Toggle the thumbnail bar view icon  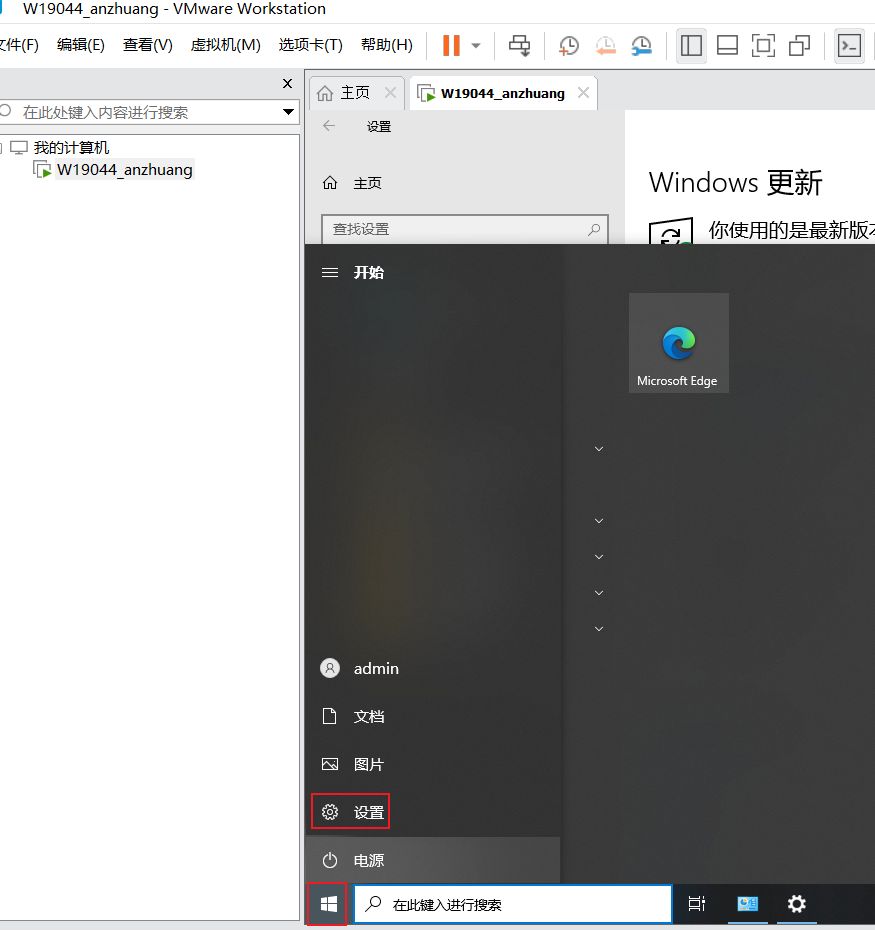tap(727, 45)
